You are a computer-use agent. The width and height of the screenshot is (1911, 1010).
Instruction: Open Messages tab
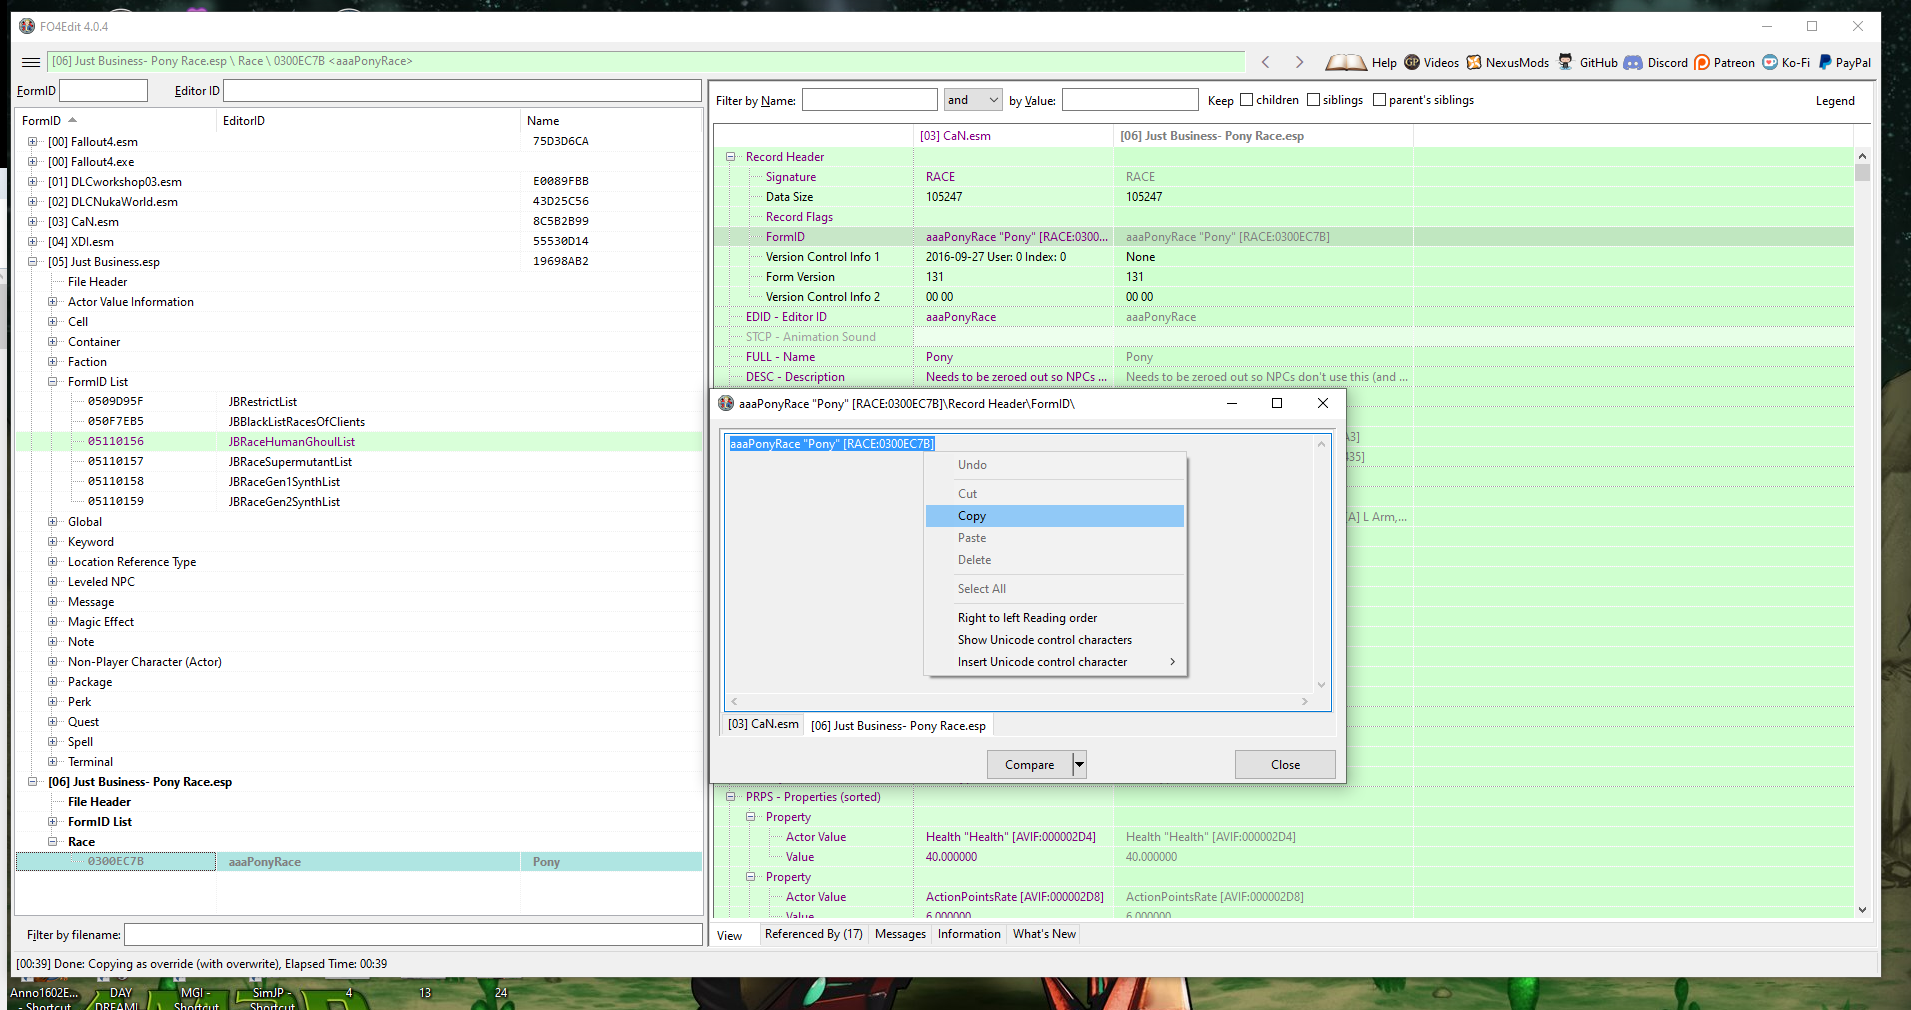click(900, 934)
